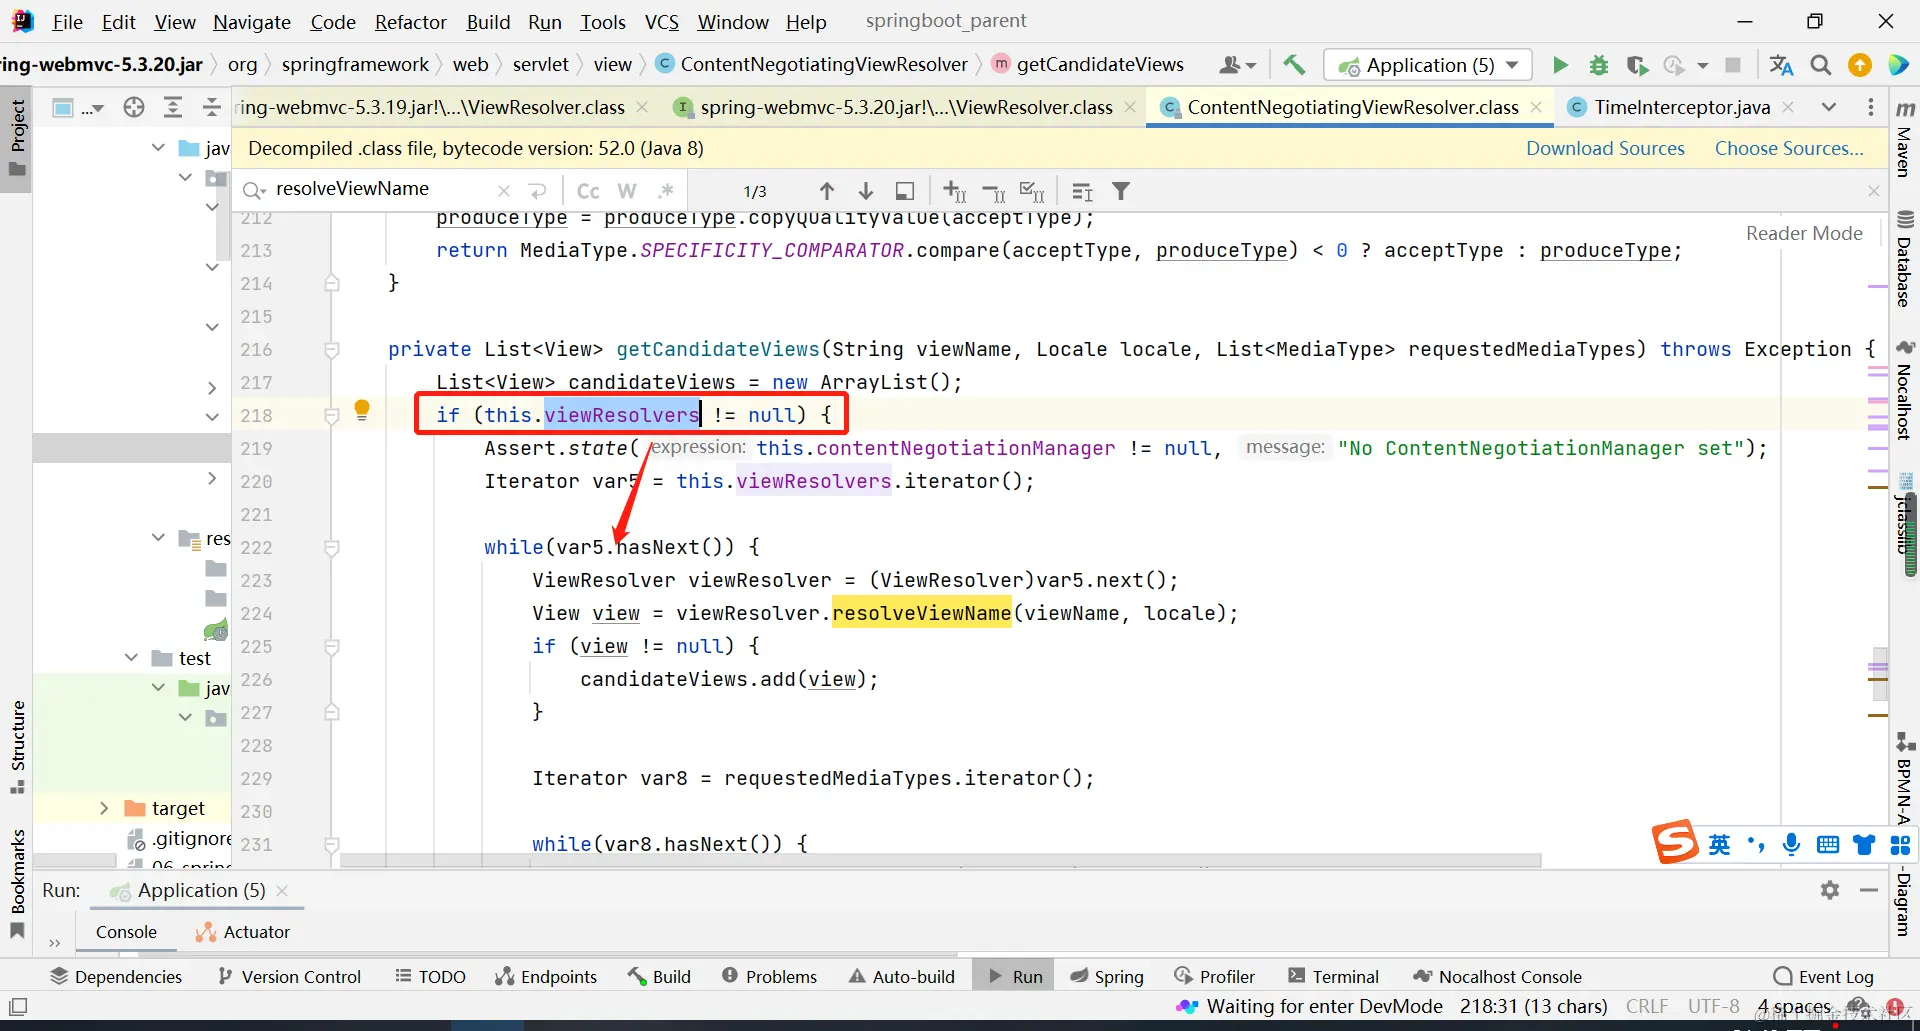Toggle Regex search option
This screenshot has height=1031, width=1920.
(x=666, y=191)
